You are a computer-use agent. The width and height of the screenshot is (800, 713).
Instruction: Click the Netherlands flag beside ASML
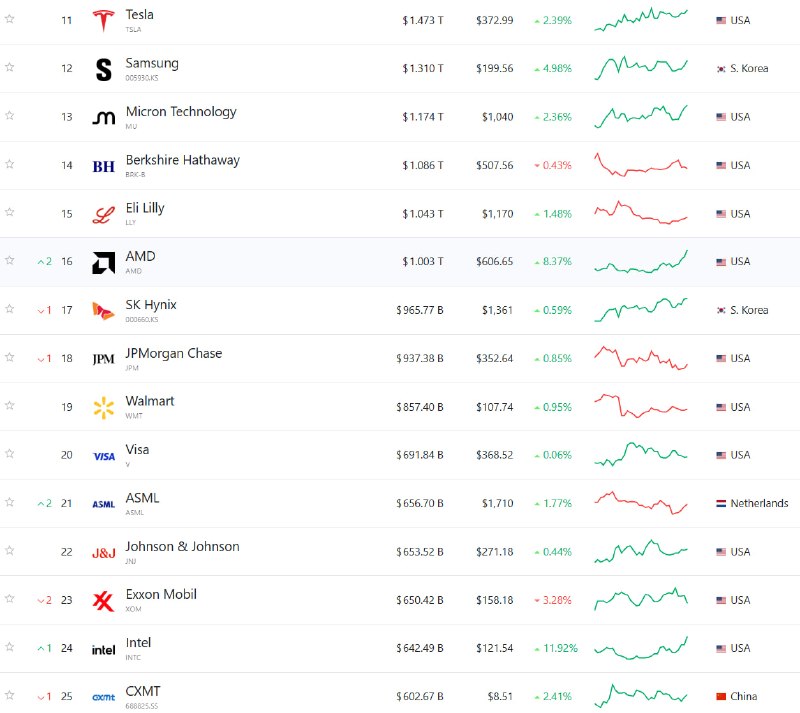pyautogui.click(x=721, y=503)
